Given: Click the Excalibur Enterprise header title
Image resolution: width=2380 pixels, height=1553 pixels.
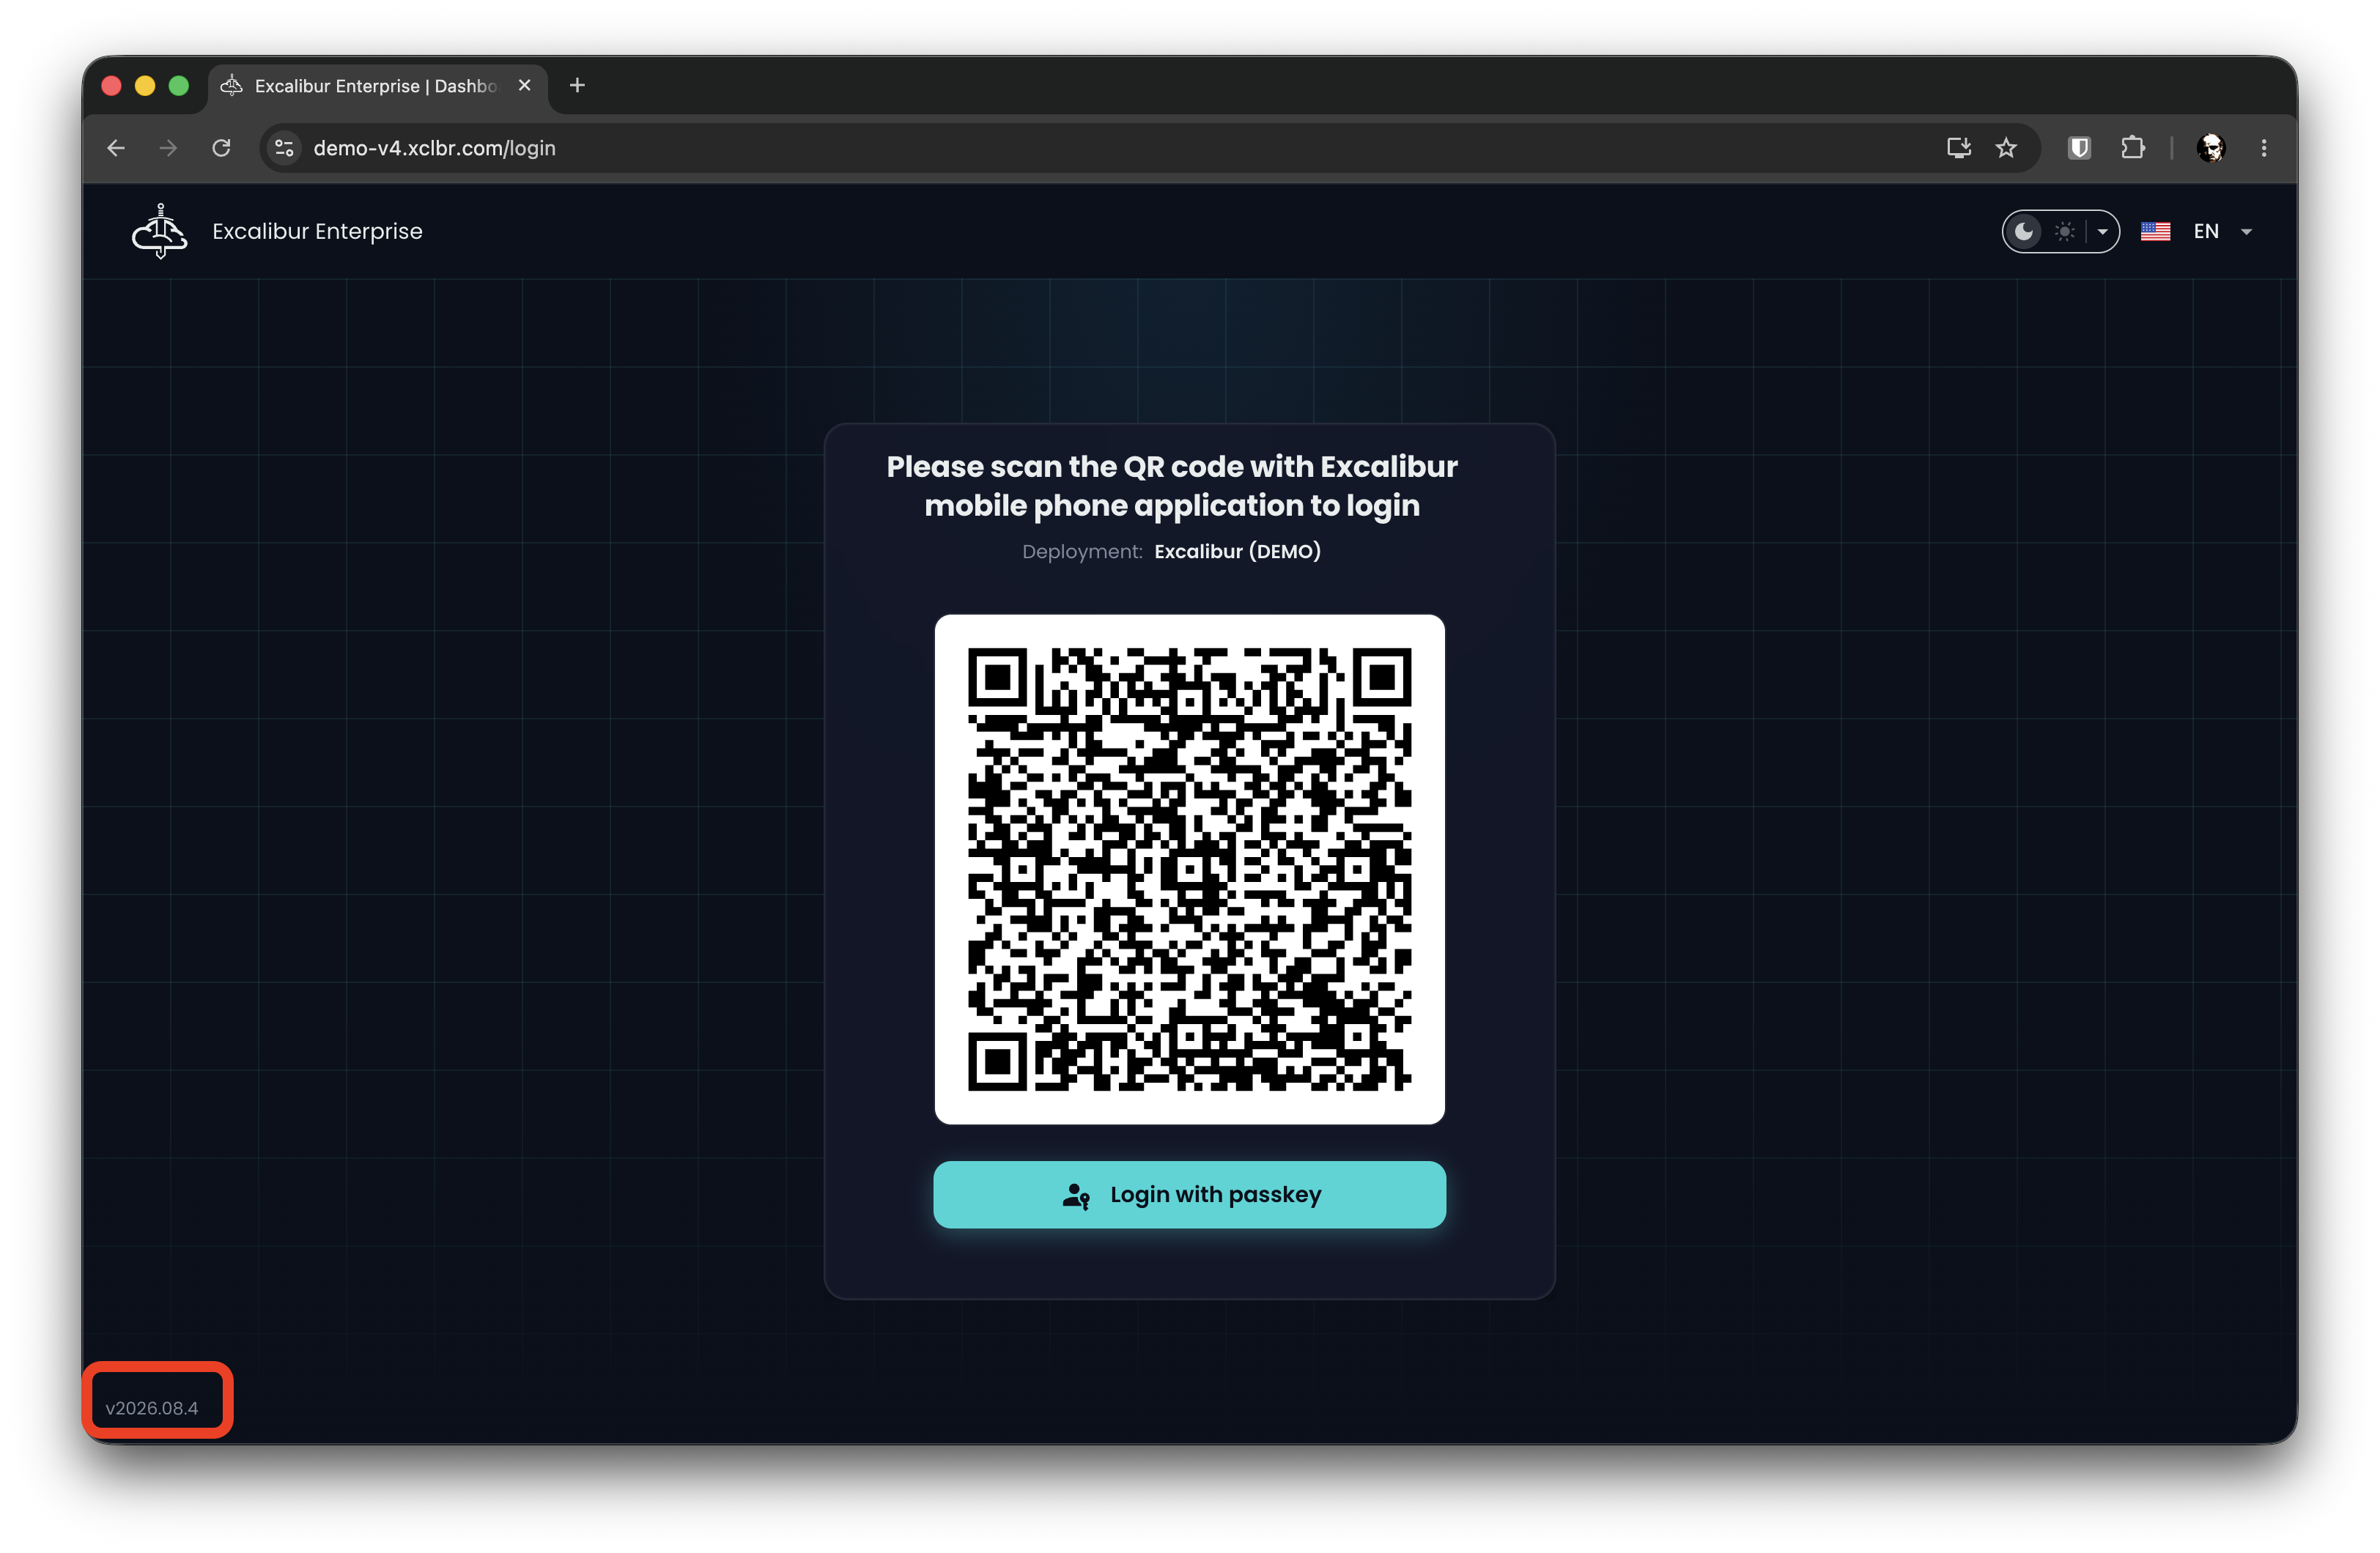Looking at the screenshot, I should (x=317, y=231).
